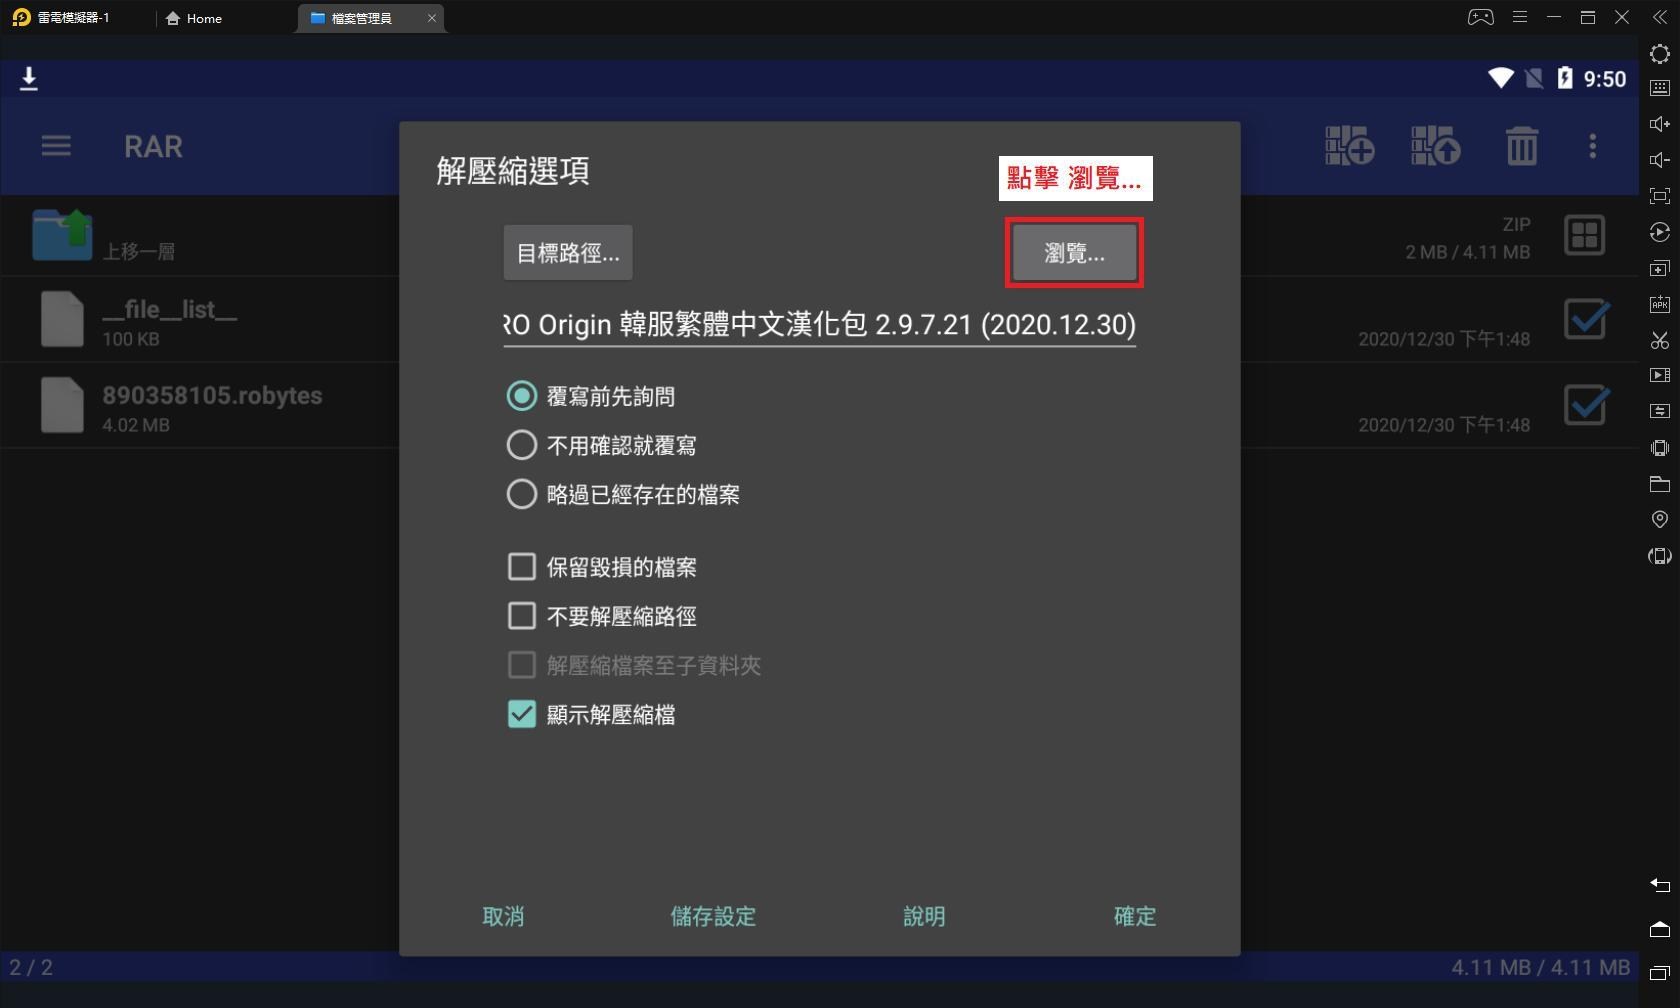Click the trash delete icon
Screen dimensions: 1680x1008
click(x=1521, y=146)
